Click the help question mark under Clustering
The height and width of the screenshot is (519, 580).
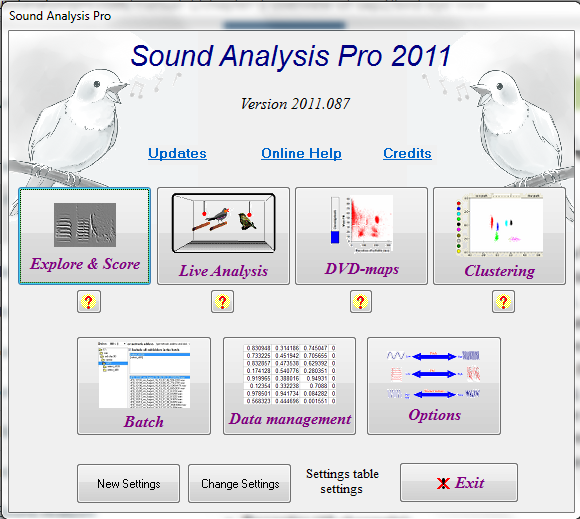[x=503, y=302]
